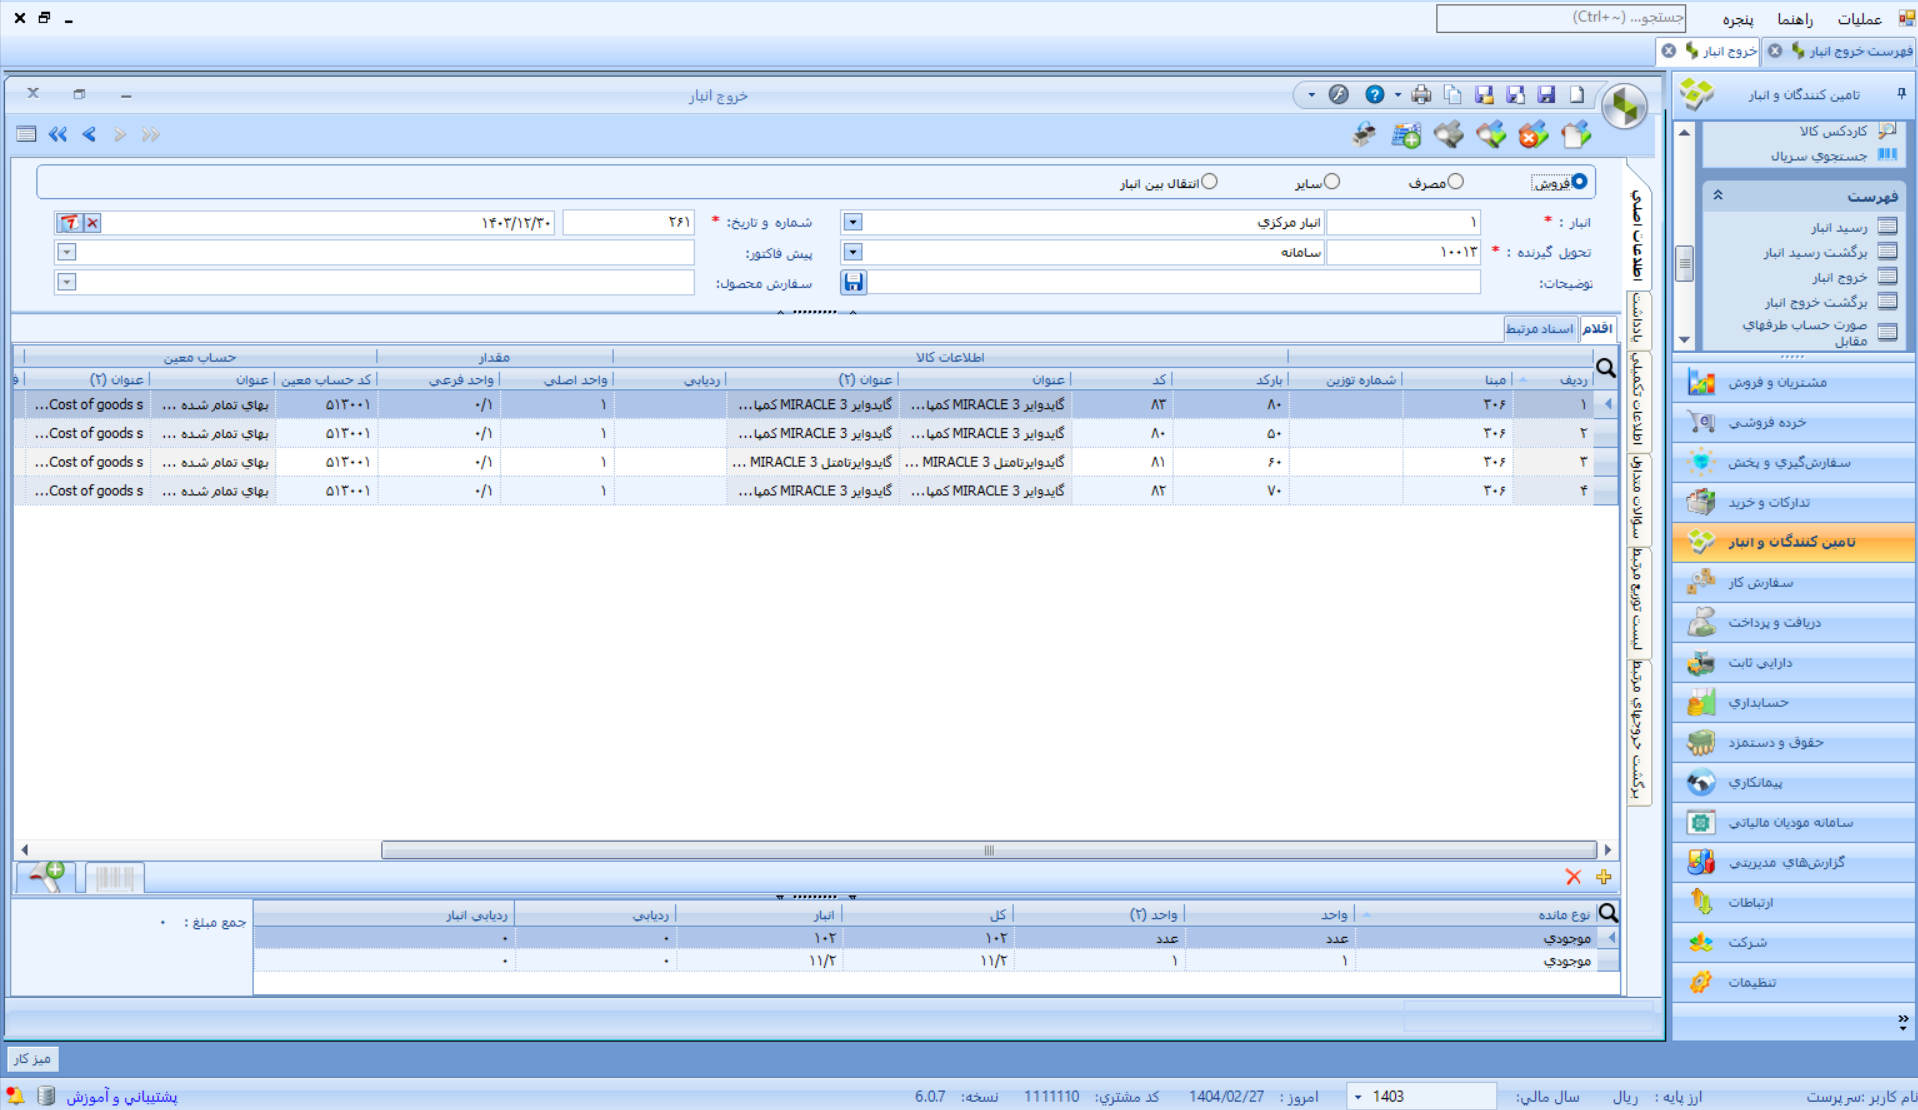Click the copy document icon
Image resolution: width=1918 pixels, height=1110 pixels.
pos(1453,95)
